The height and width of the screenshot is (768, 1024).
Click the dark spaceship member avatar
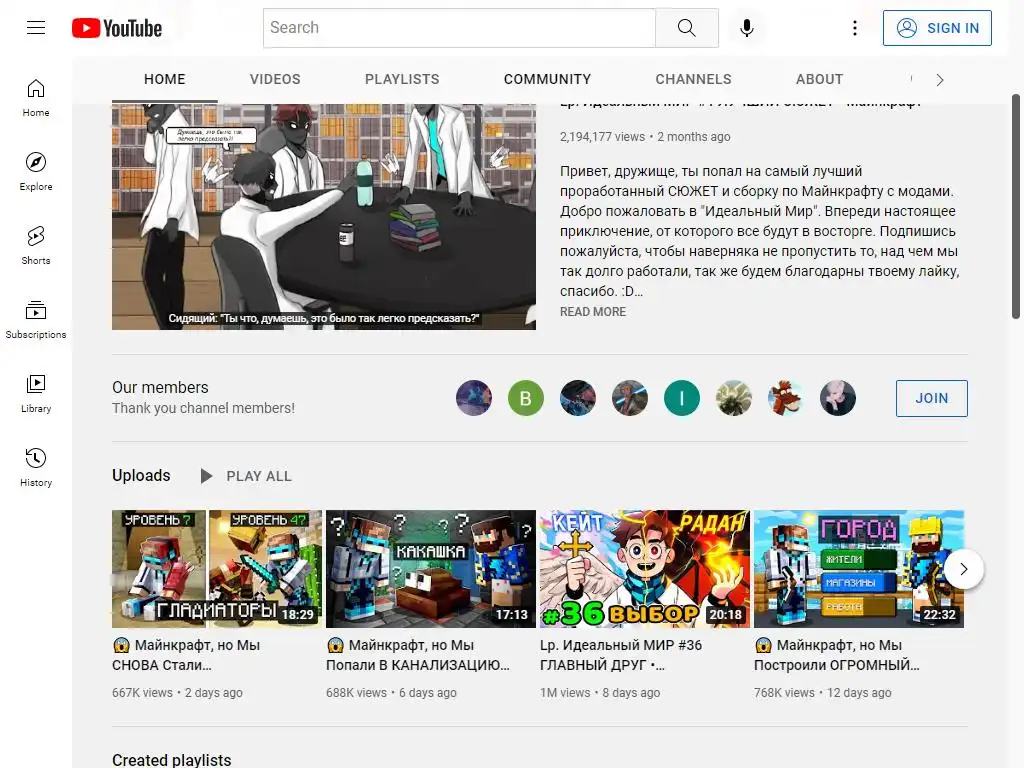[578, 398]
